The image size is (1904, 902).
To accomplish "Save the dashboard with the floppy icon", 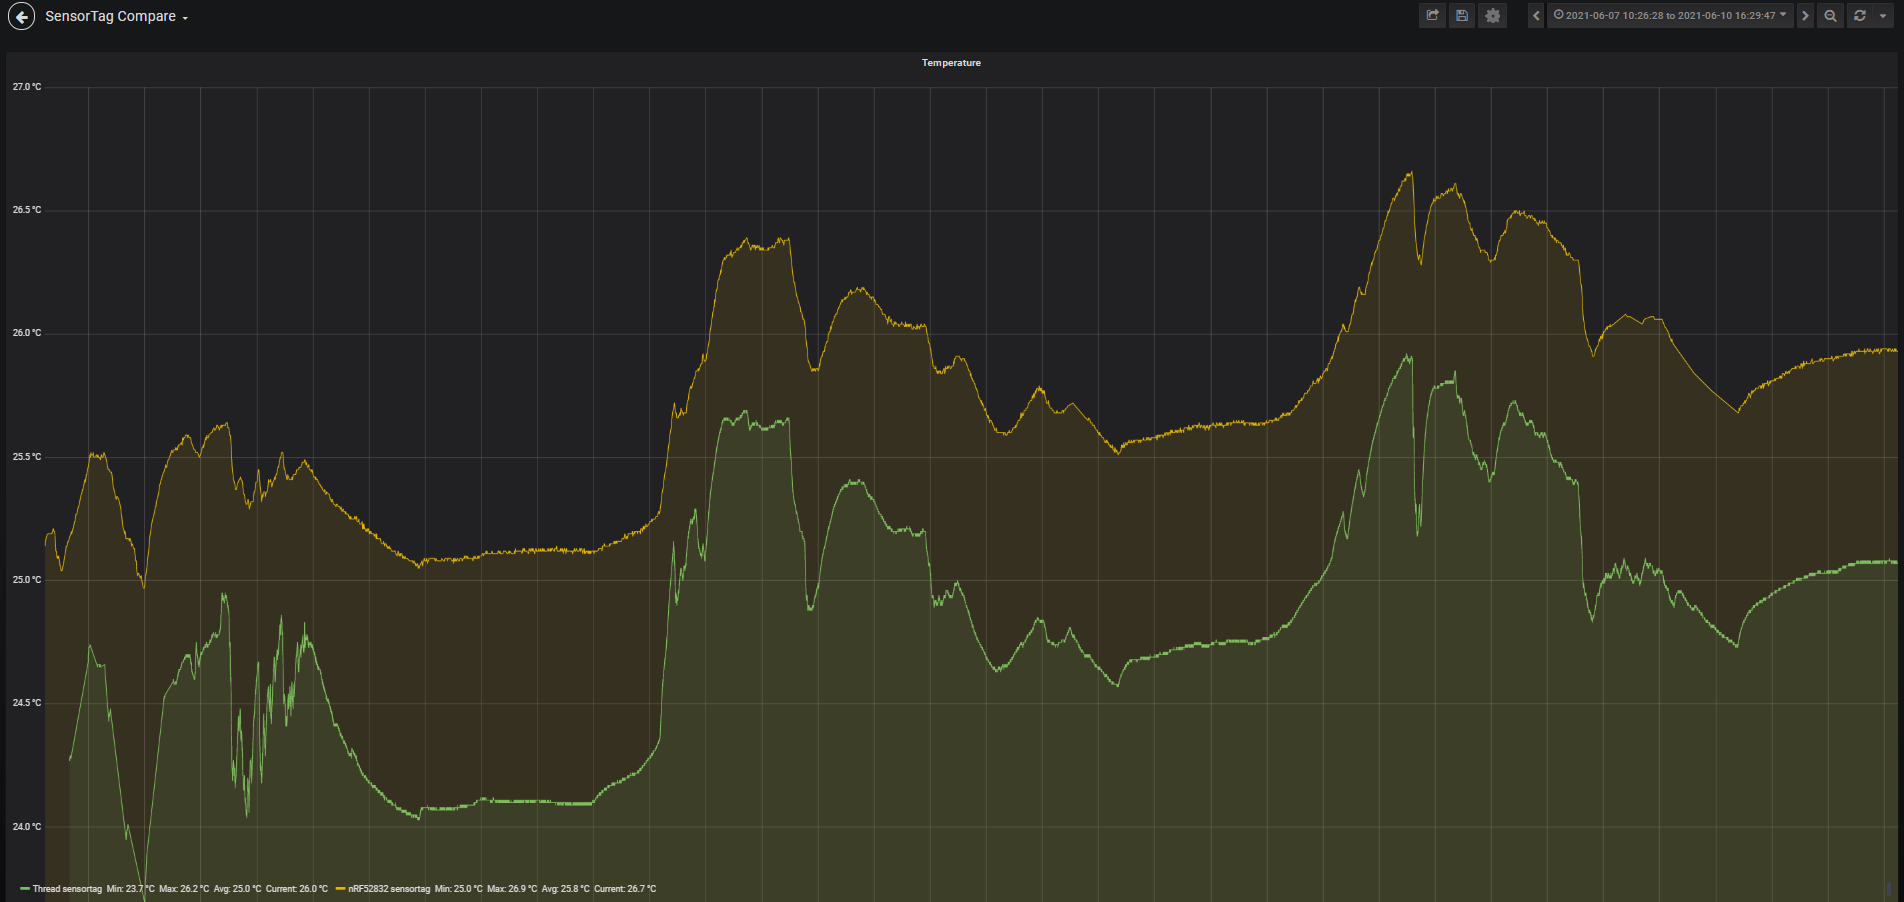I will point(1462,15).
